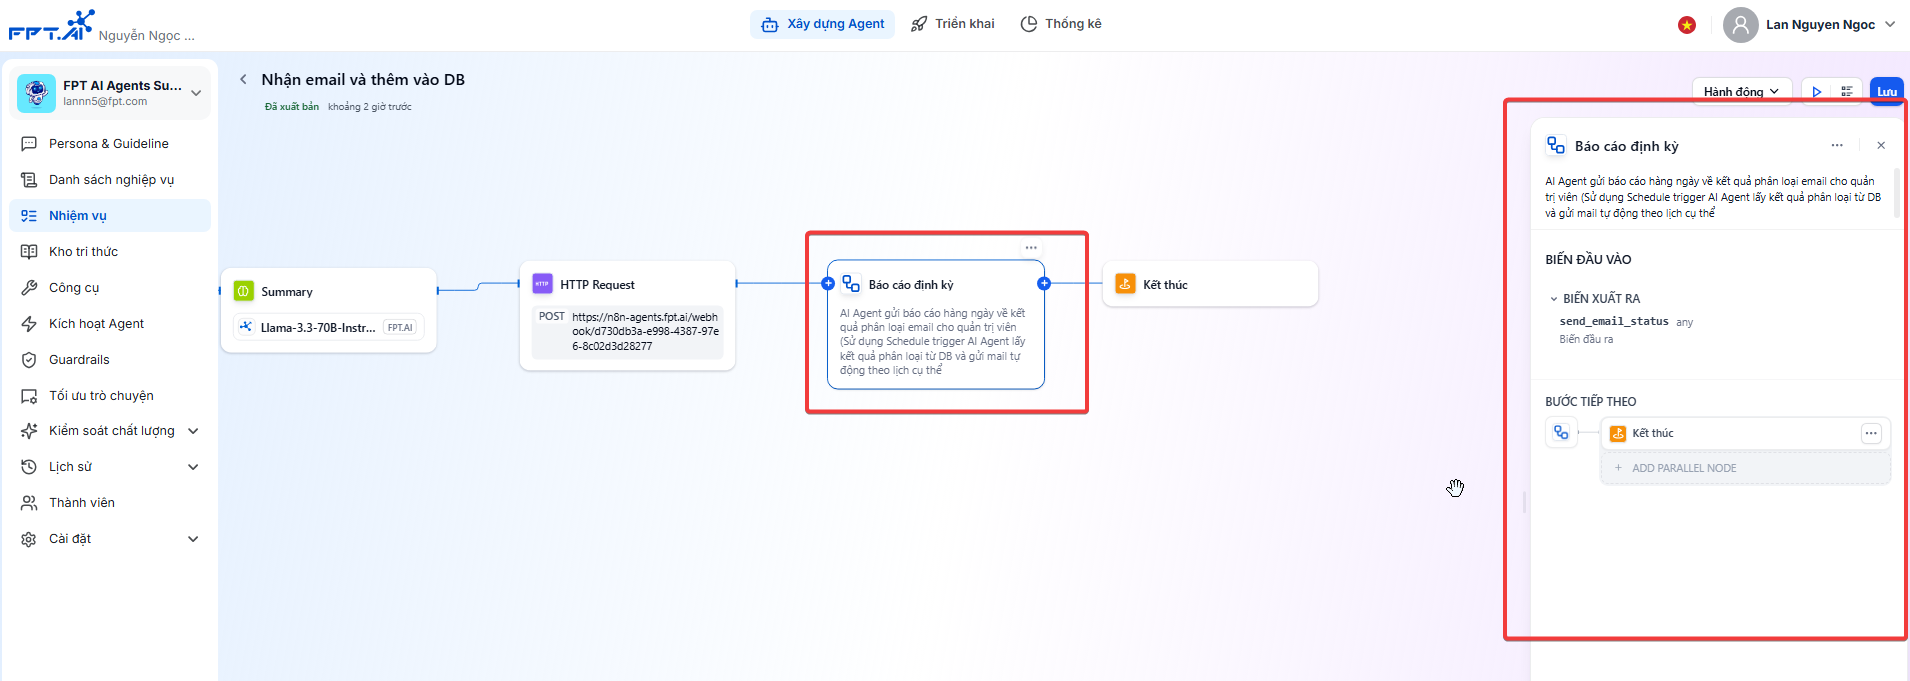Go back with the left arrow icon
The image size is (1910, 681).
pyautogui.click(x=243, y=79)
